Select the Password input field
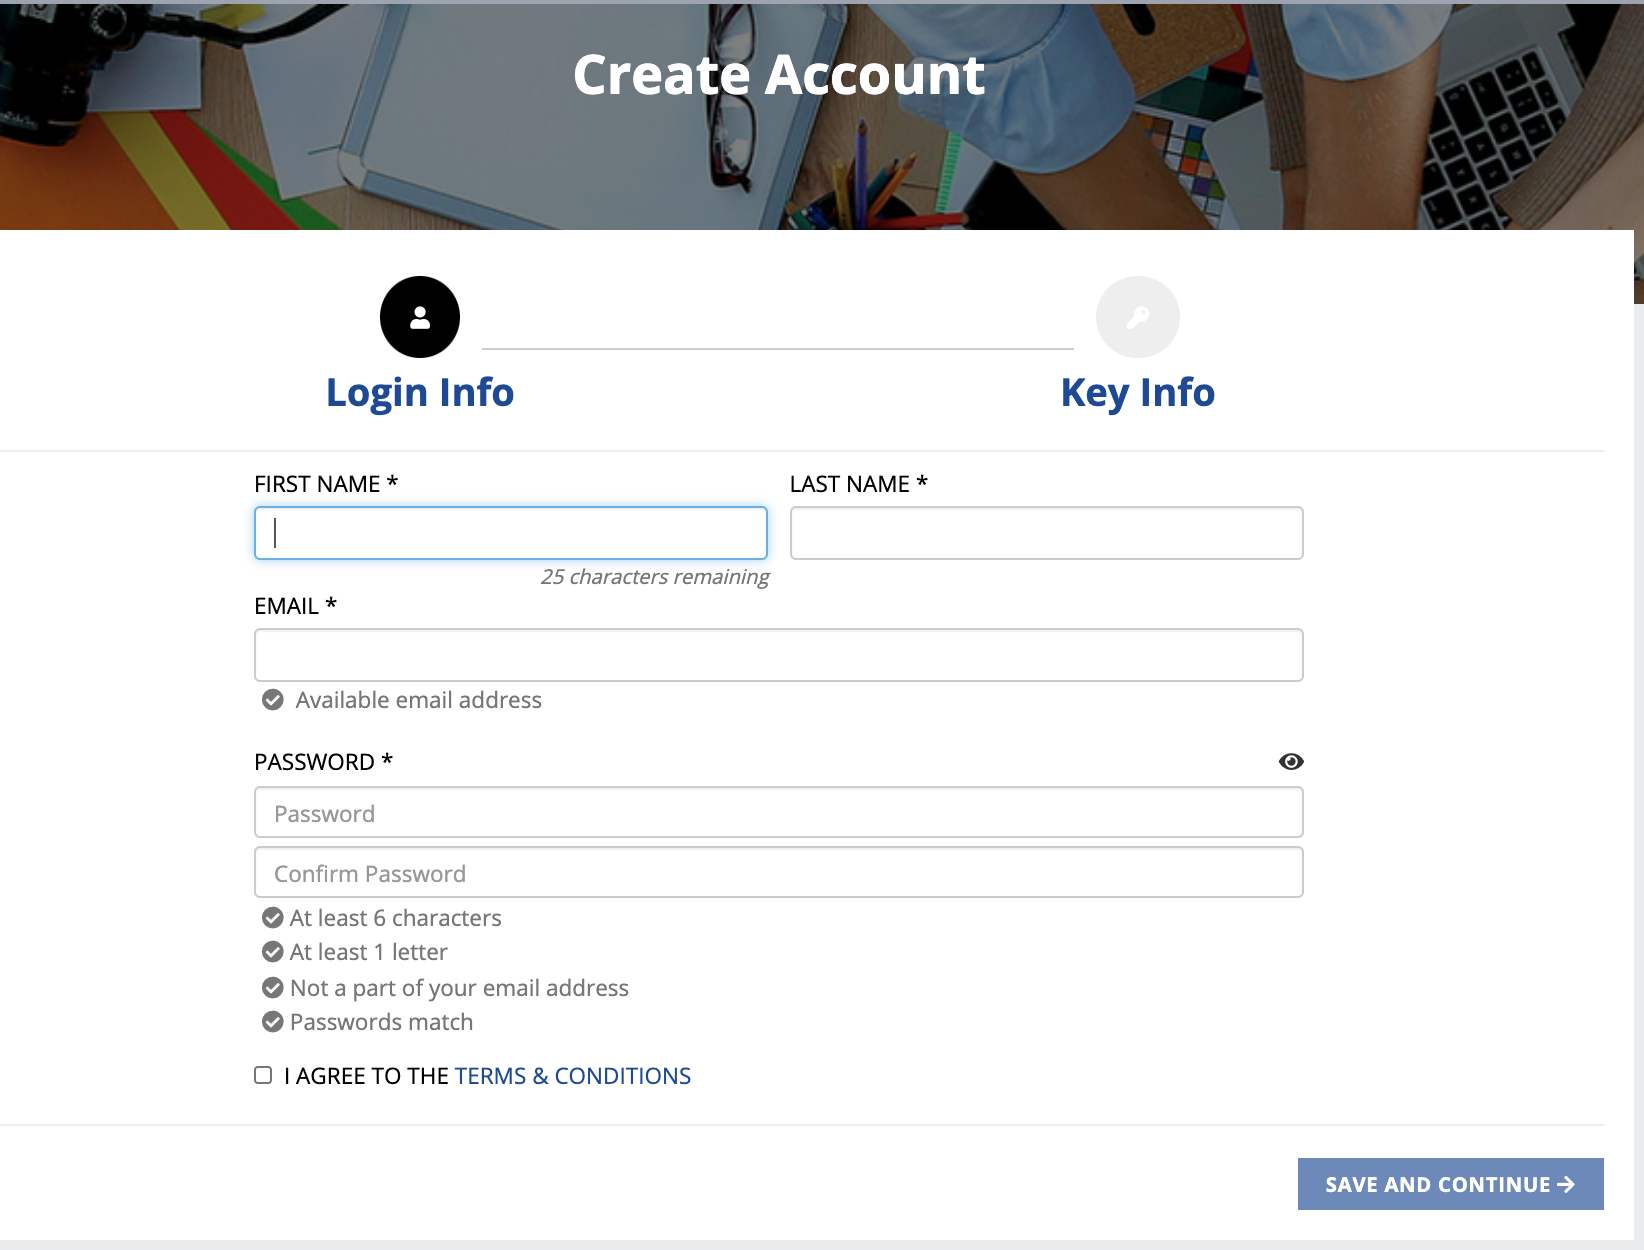 coord(779,812)
